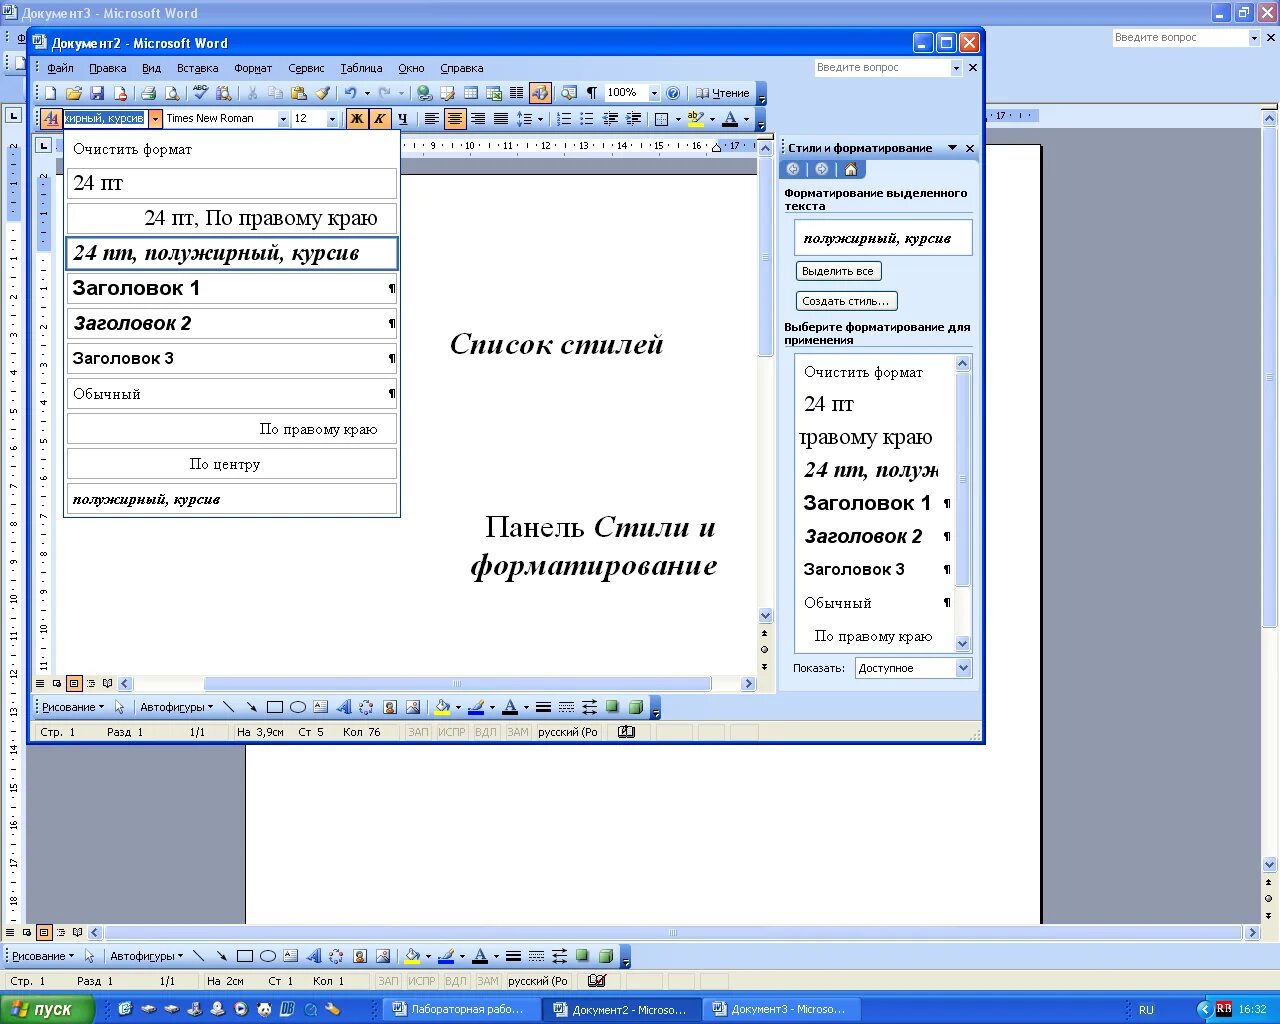Click the printer icon in the standard toolbar

pos(148,93)
